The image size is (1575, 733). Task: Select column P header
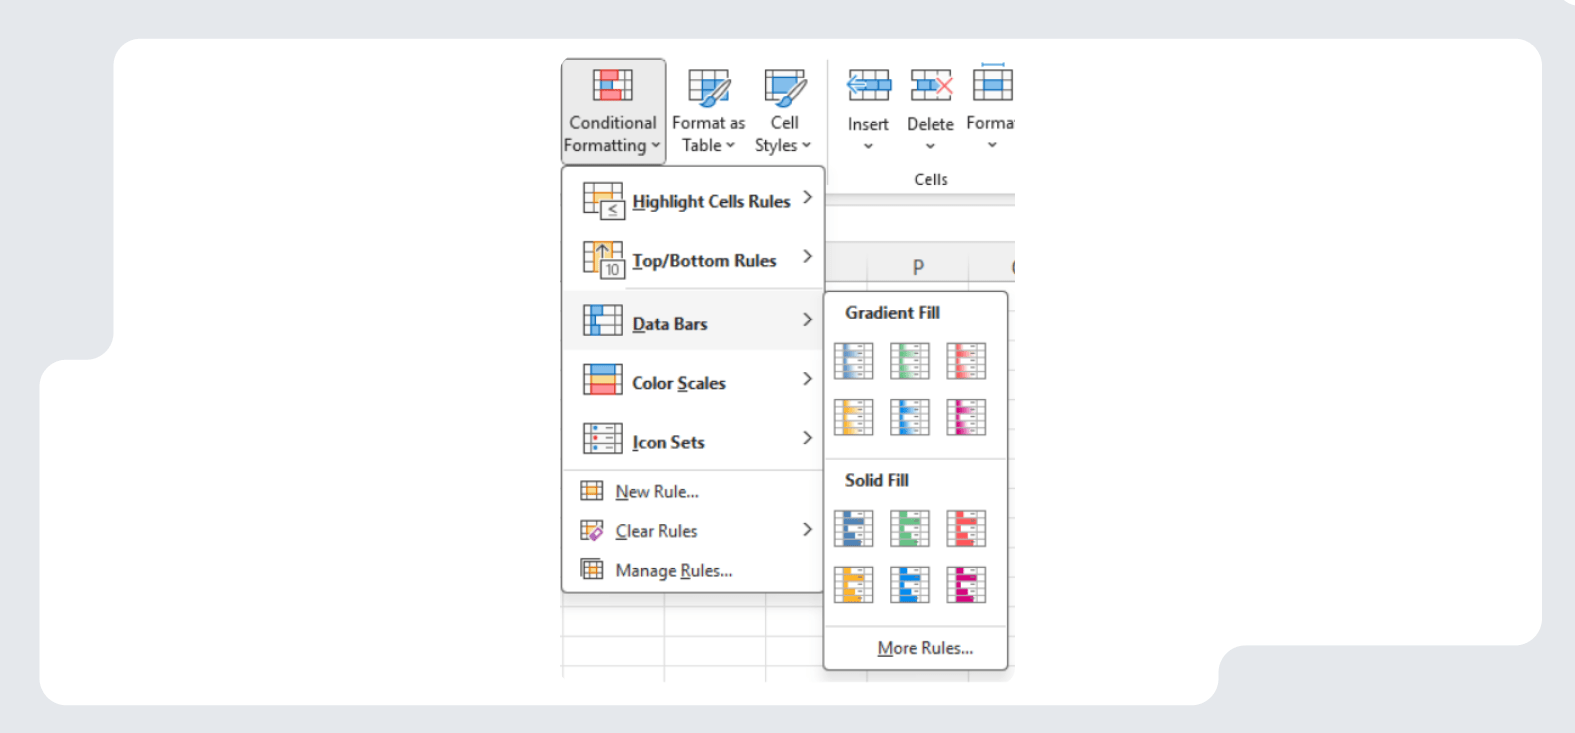tap(918, 267)
